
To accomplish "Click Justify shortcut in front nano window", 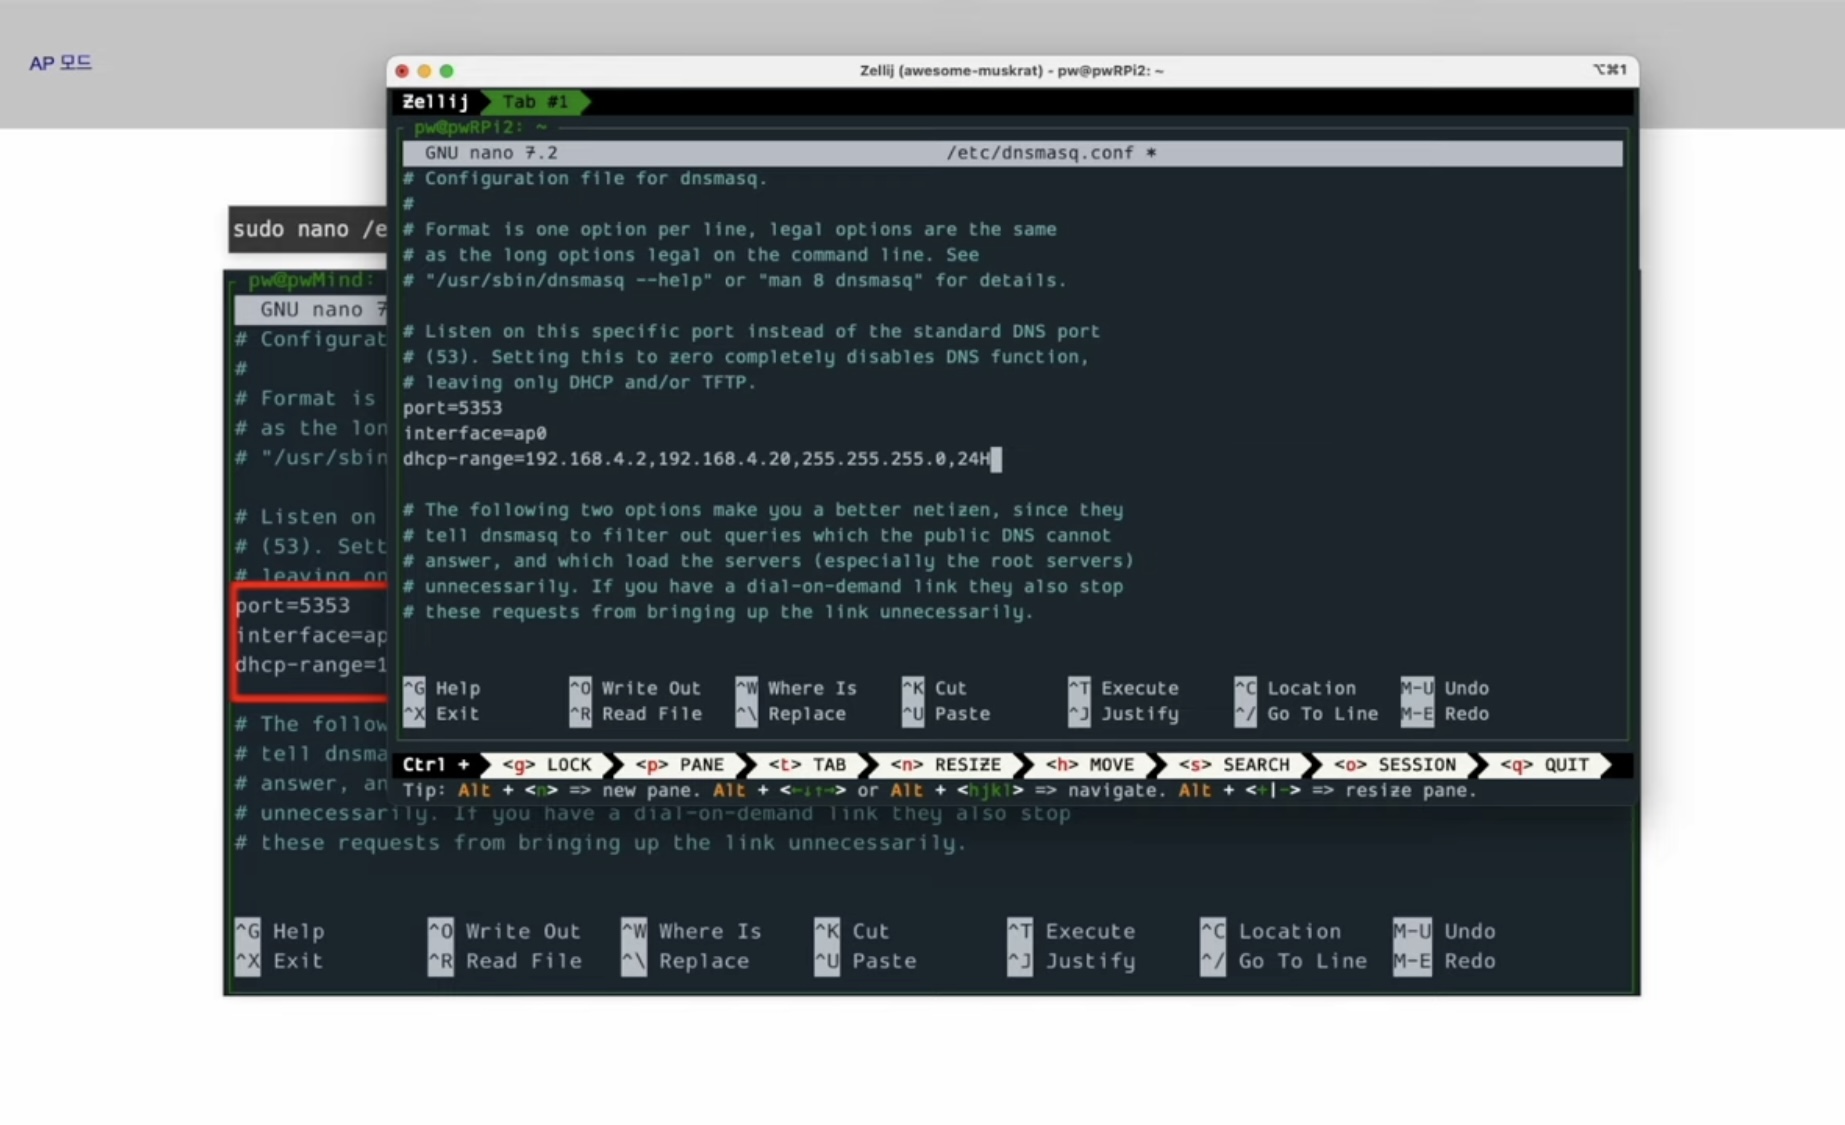I will click(1123, 713).
